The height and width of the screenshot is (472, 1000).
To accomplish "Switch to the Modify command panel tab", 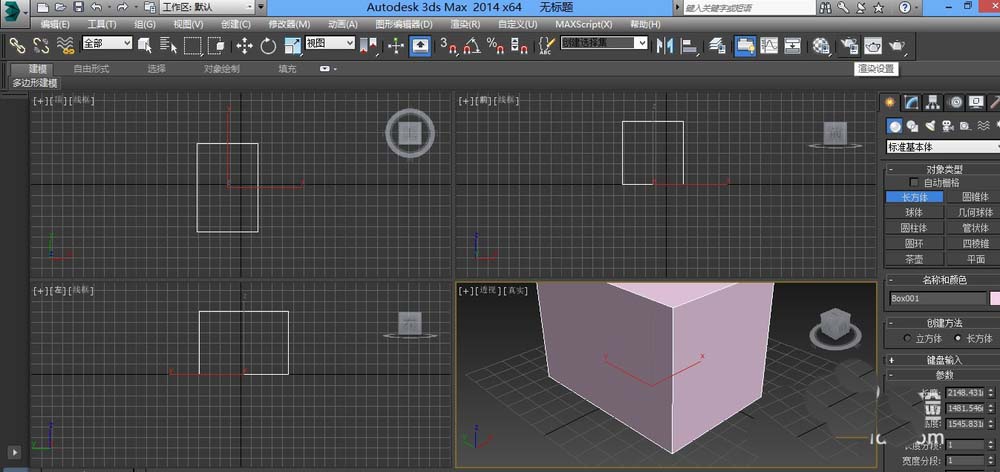I will click(911, 102).
